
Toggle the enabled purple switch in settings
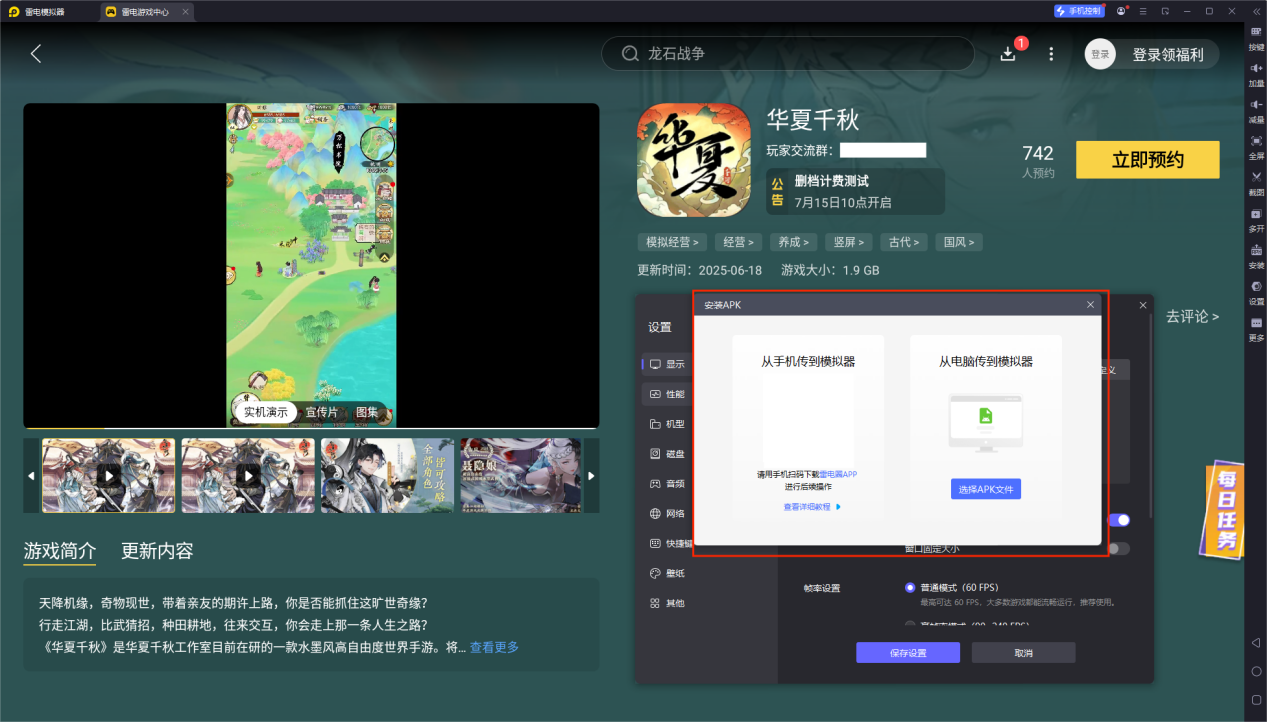(x=1119, y=520)
